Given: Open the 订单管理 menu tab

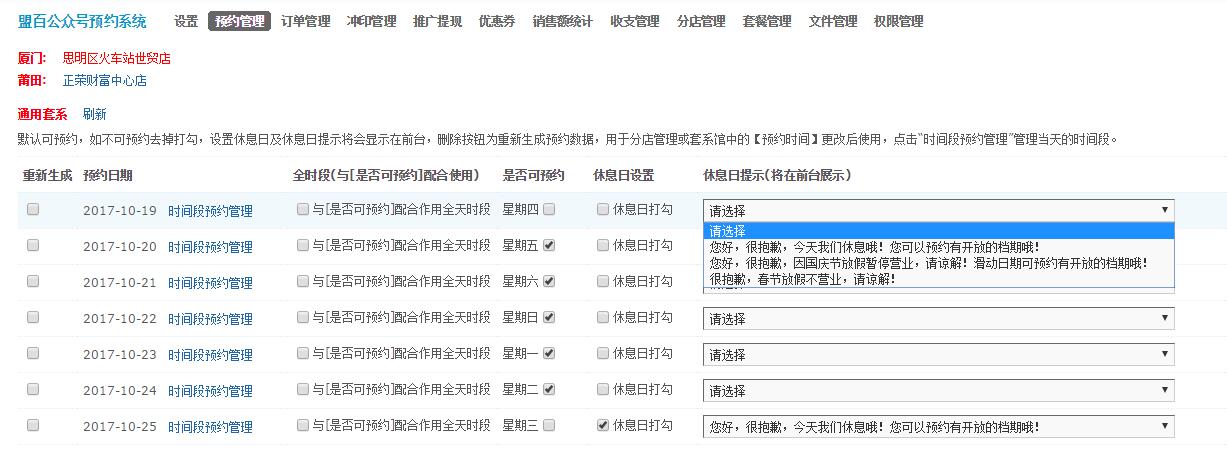Looking at the screenshot, I should (305, 21).
